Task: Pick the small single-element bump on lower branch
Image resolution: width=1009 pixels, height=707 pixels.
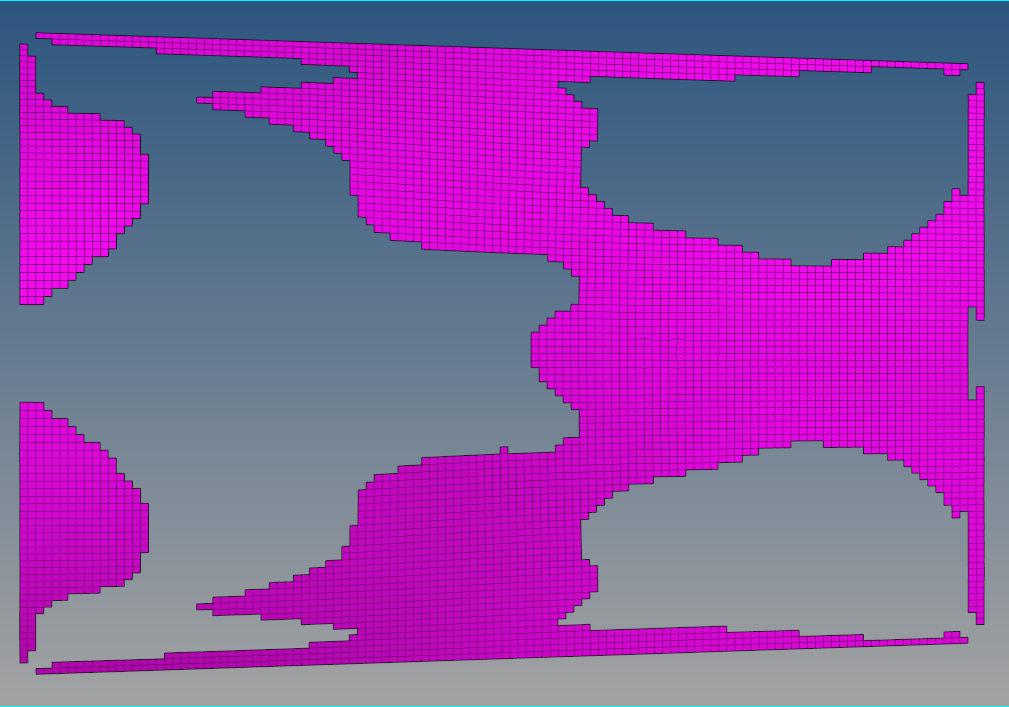Action: pos(504,451)
